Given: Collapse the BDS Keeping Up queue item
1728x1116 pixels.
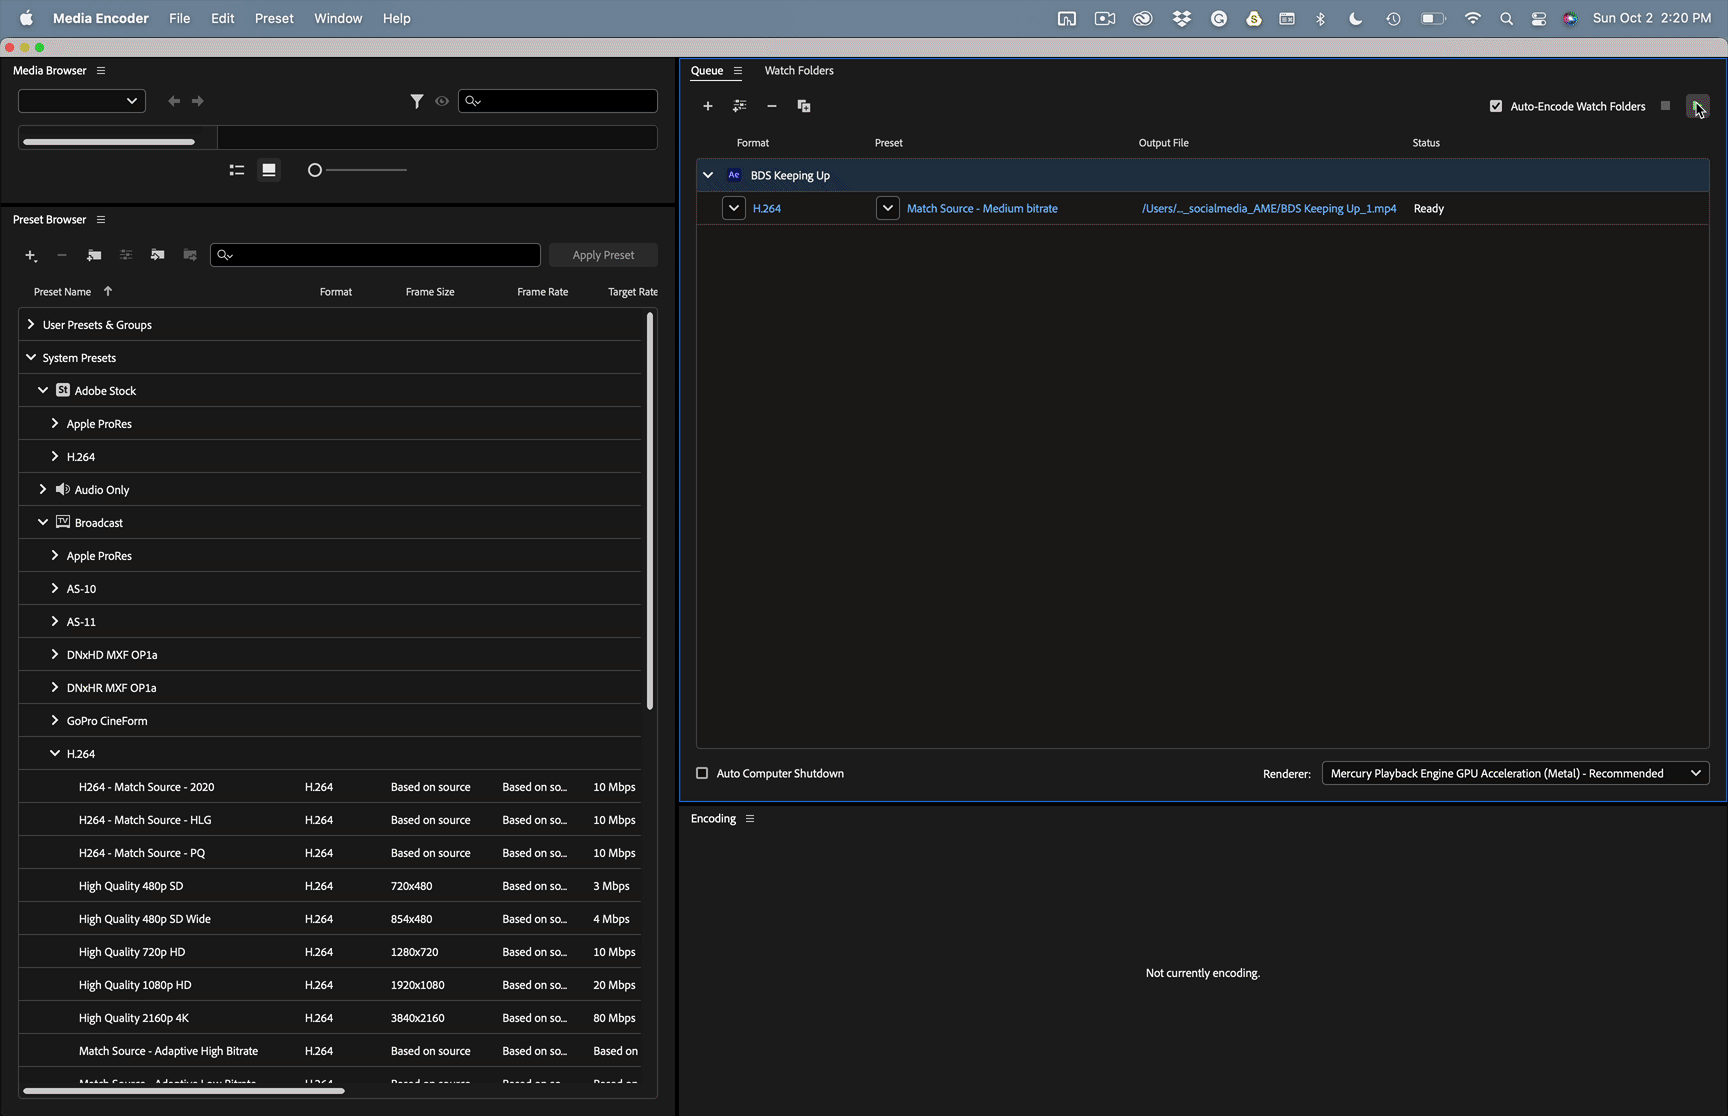Looking at the screenshot, I should 708,175.
